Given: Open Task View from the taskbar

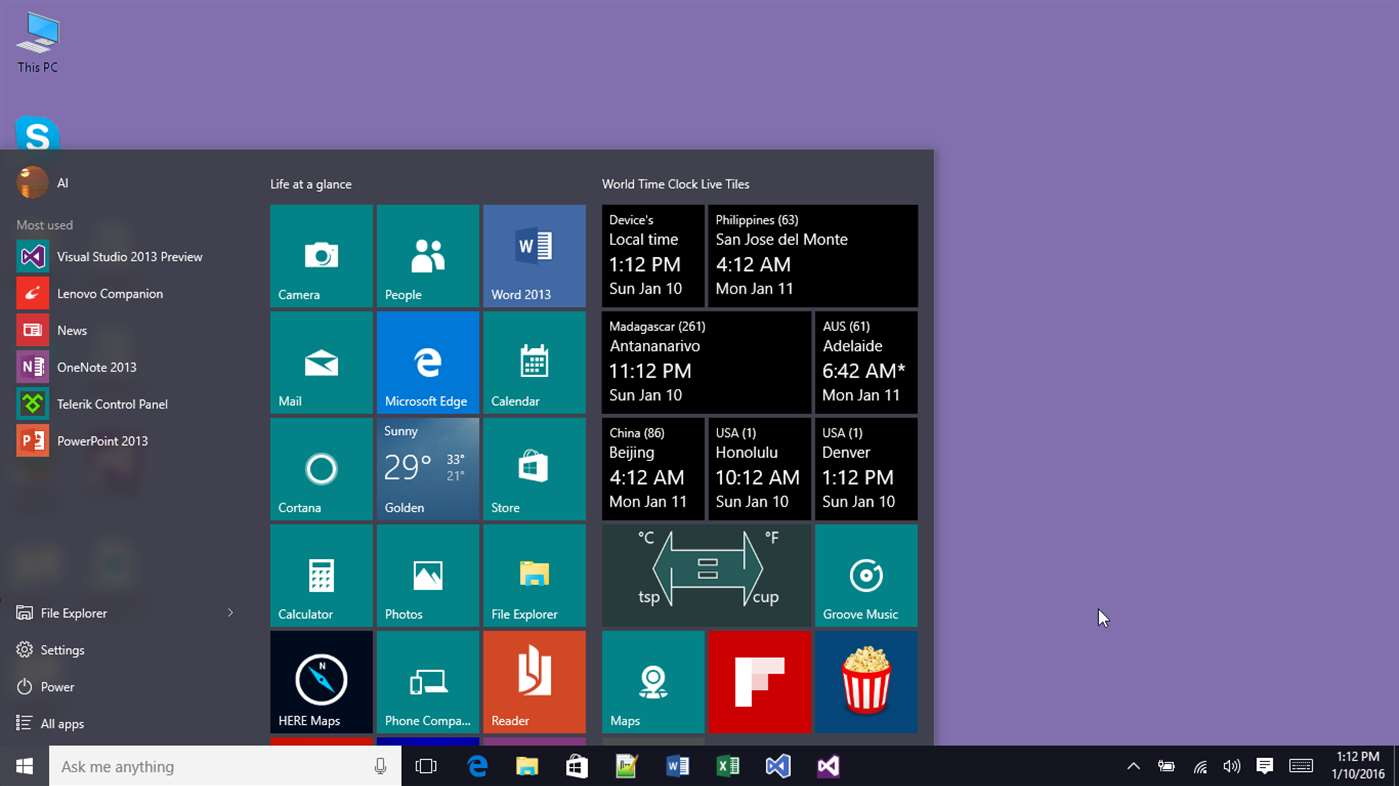Looking at the screenshot, I should (x=426, y=766).
